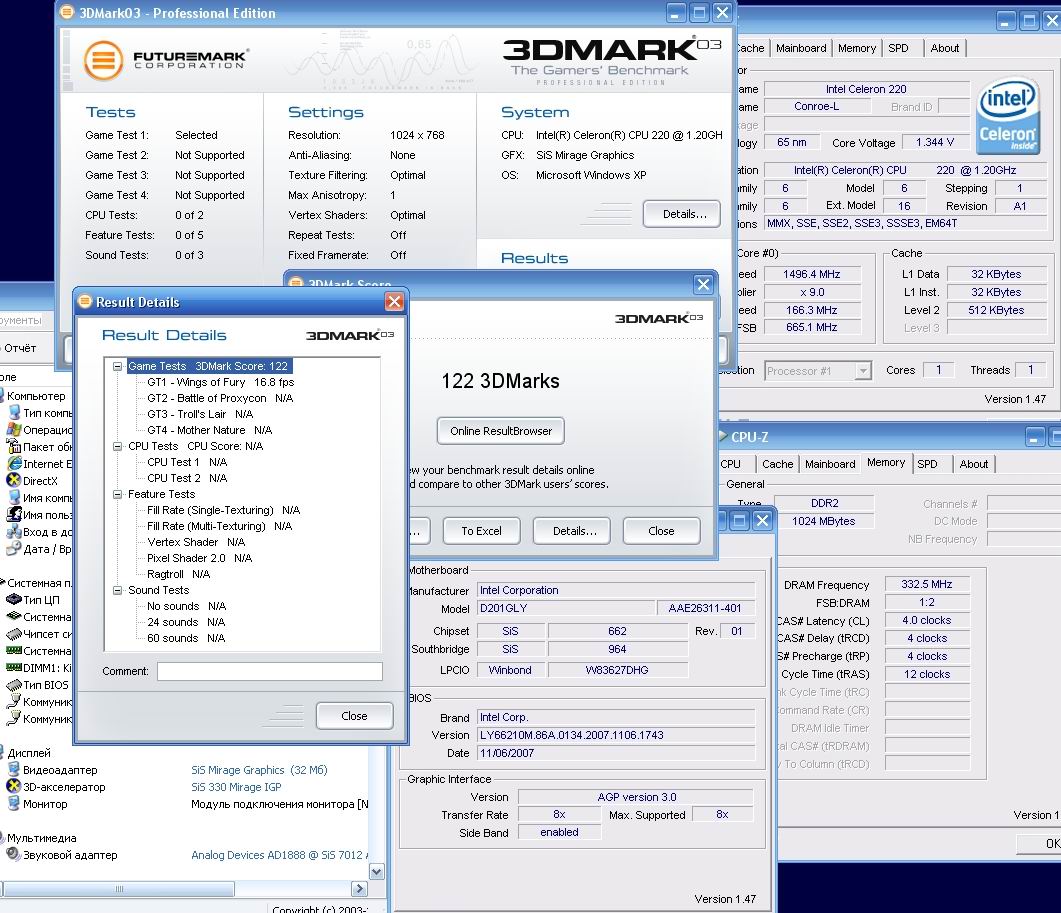Click the DIMM1 memory module icon
Screen dimensions: 1061x913
click(14, 668)
